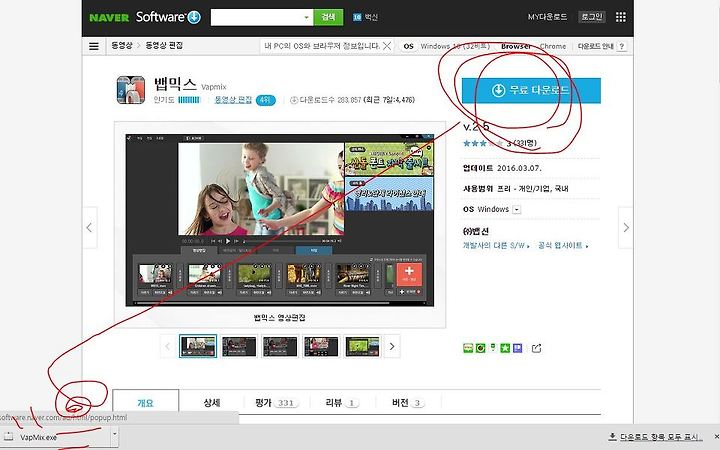
Task: Click the blue share icon
Action: [518, 348]
